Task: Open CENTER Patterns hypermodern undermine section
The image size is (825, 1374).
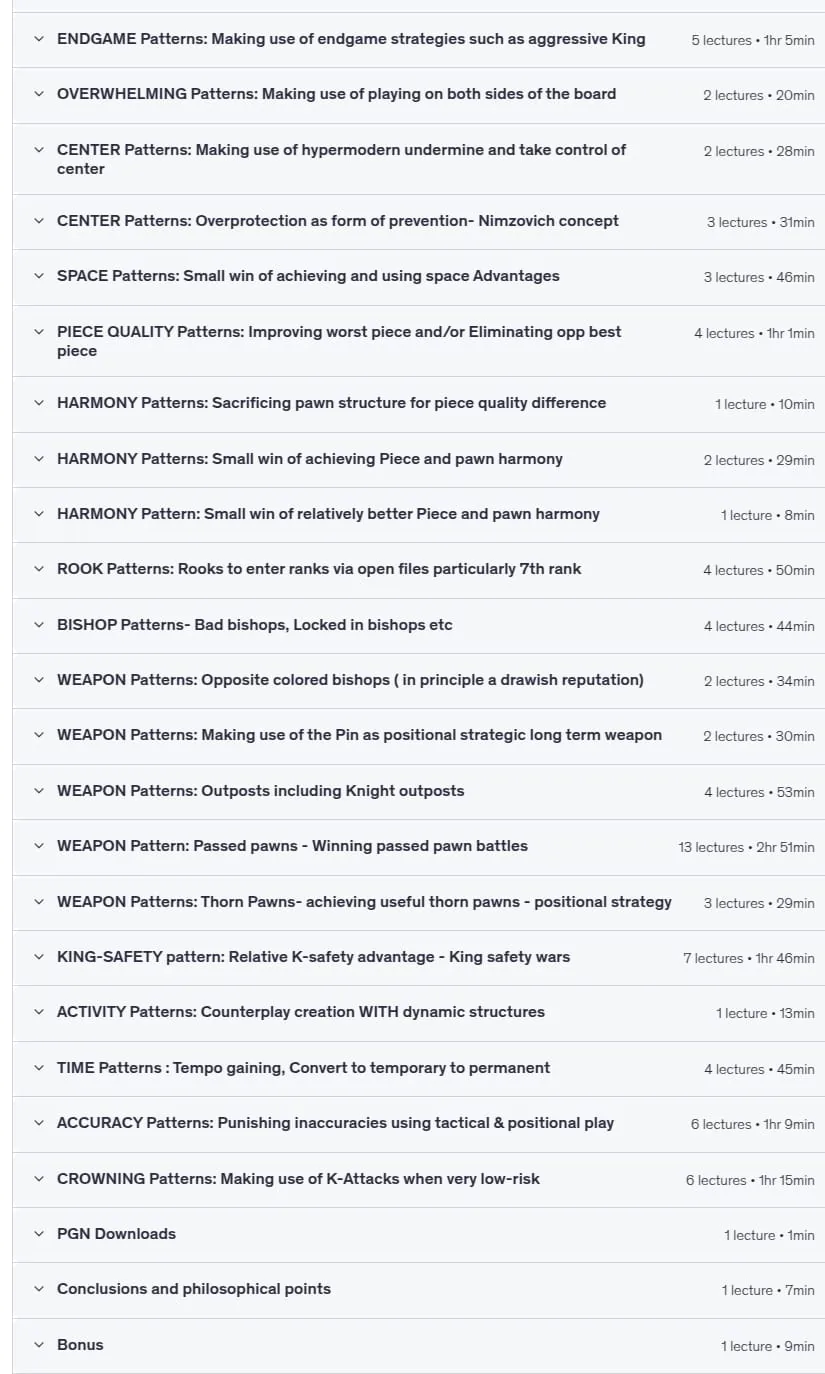Action: tap(419, 159)
